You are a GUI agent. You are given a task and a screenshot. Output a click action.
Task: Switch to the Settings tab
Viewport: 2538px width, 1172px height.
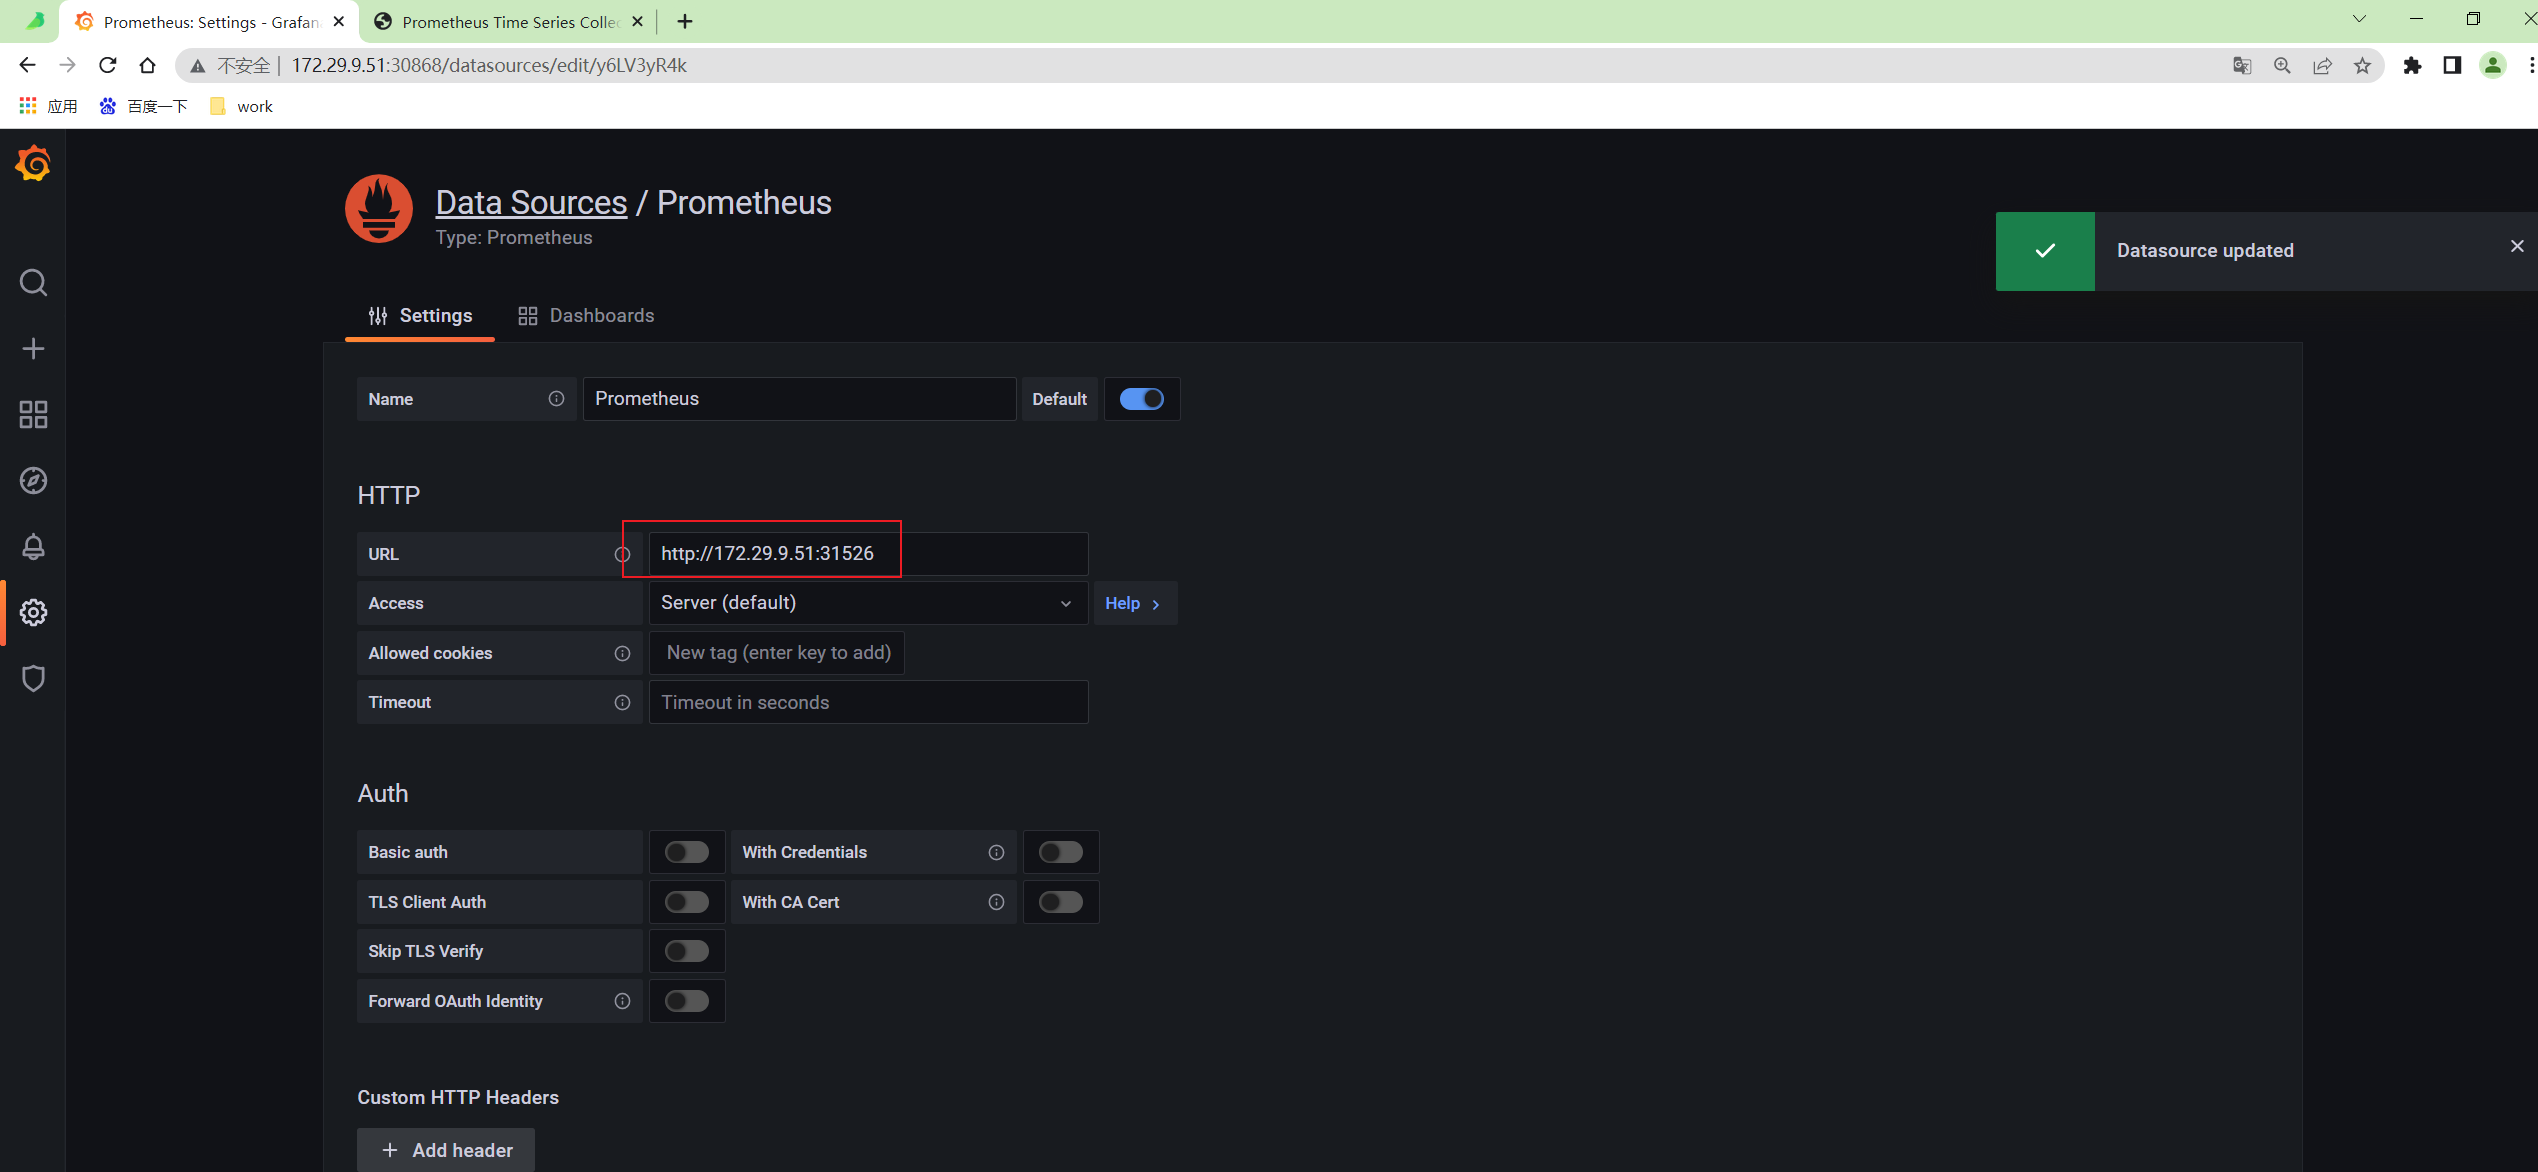pos(420,316)
